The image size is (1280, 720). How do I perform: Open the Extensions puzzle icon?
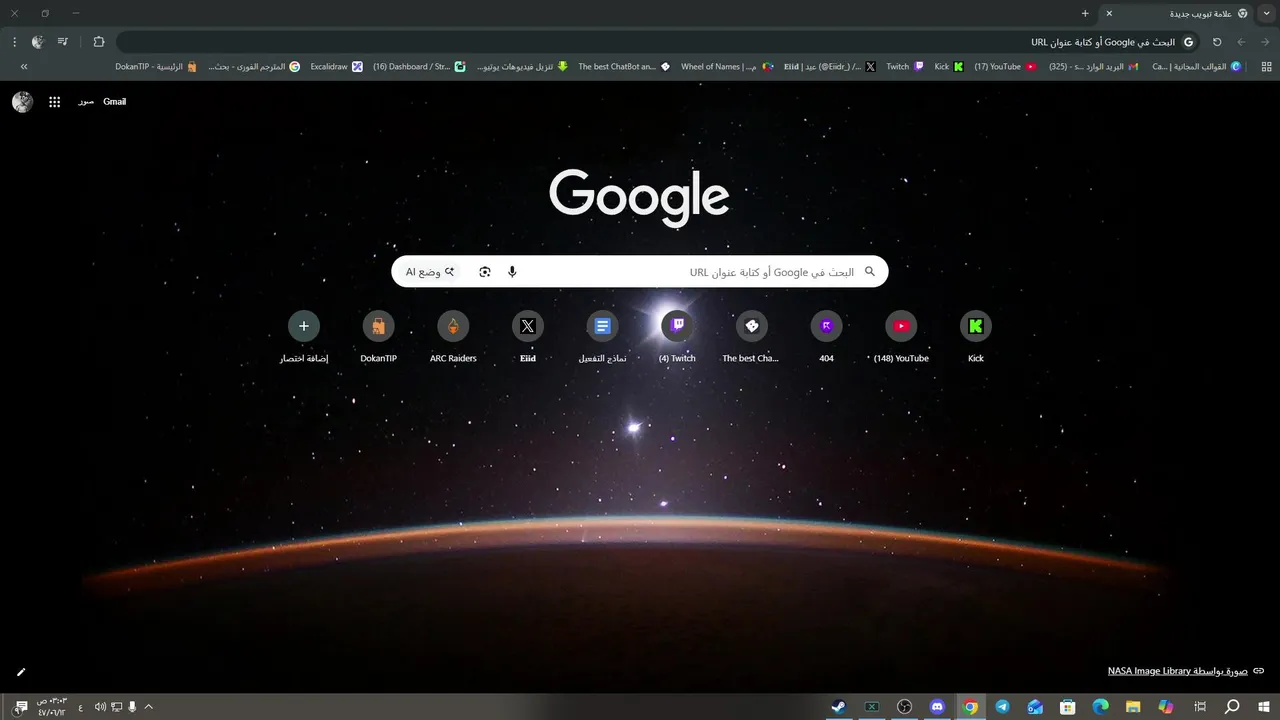tap(99, 42)
